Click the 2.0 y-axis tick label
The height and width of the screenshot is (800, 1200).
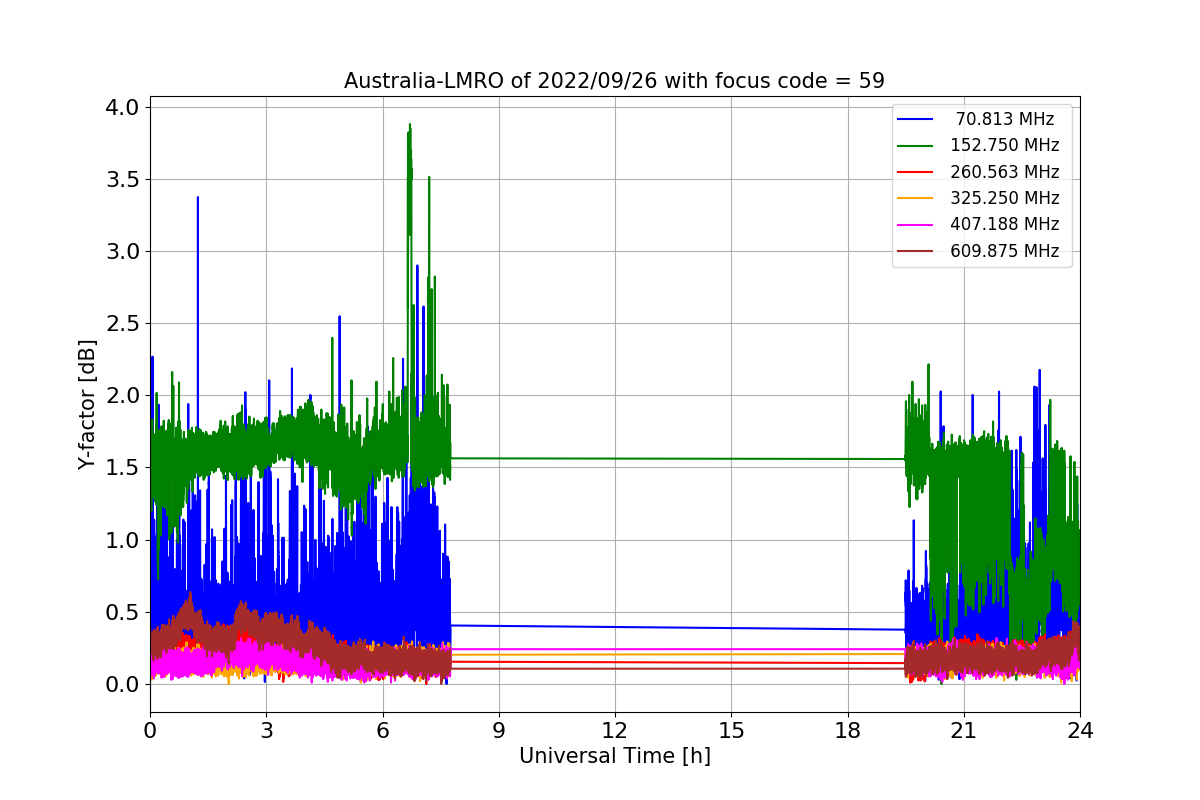pos(123,395)
